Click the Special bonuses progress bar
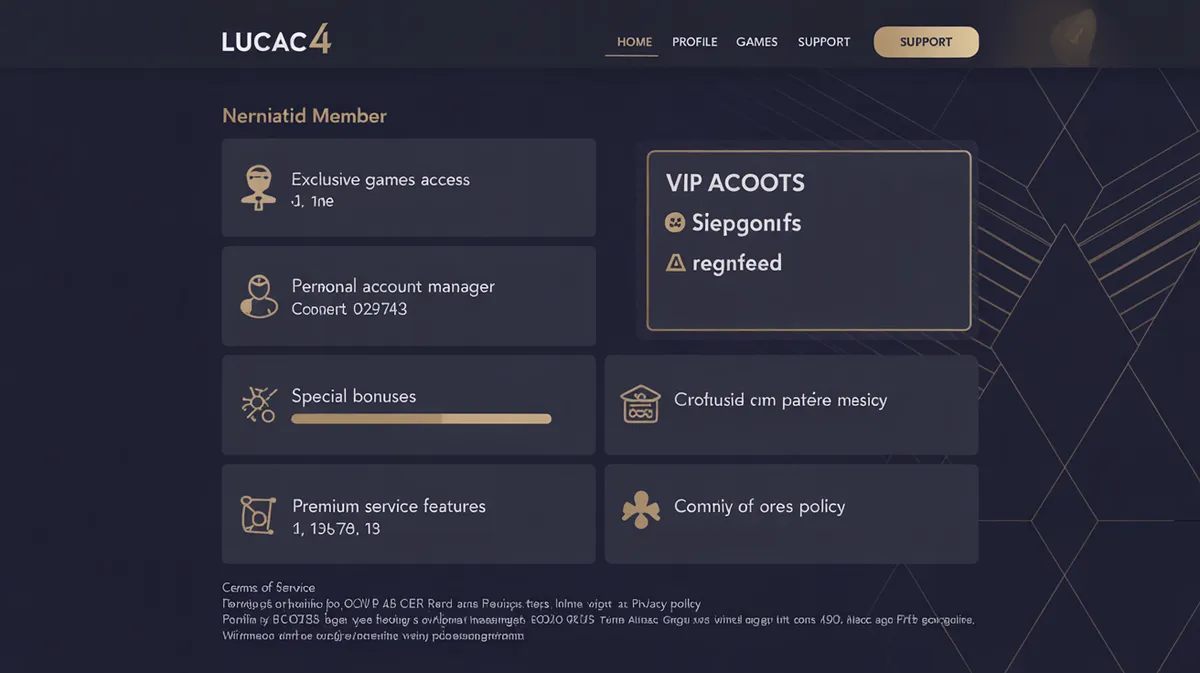Viewport: 1200px width, 673px height. click(x=420, y=419)
